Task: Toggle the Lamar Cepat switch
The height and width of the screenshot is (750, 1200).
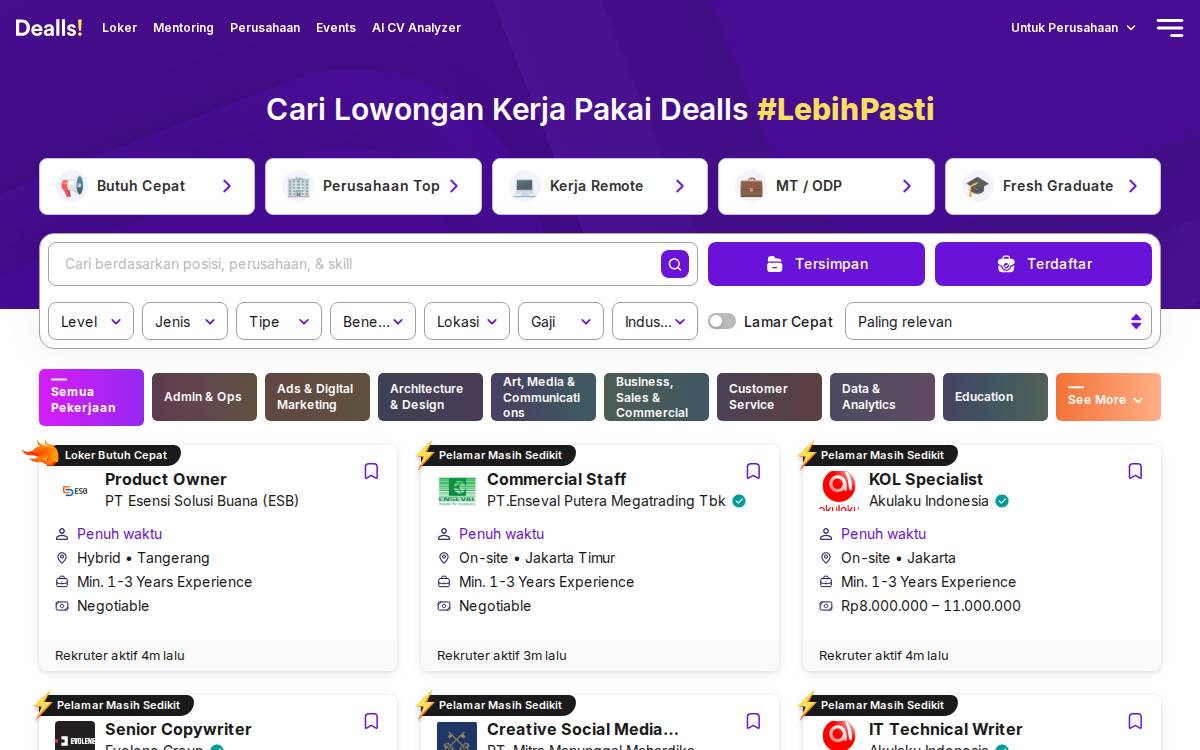Action: pos(722,321)
